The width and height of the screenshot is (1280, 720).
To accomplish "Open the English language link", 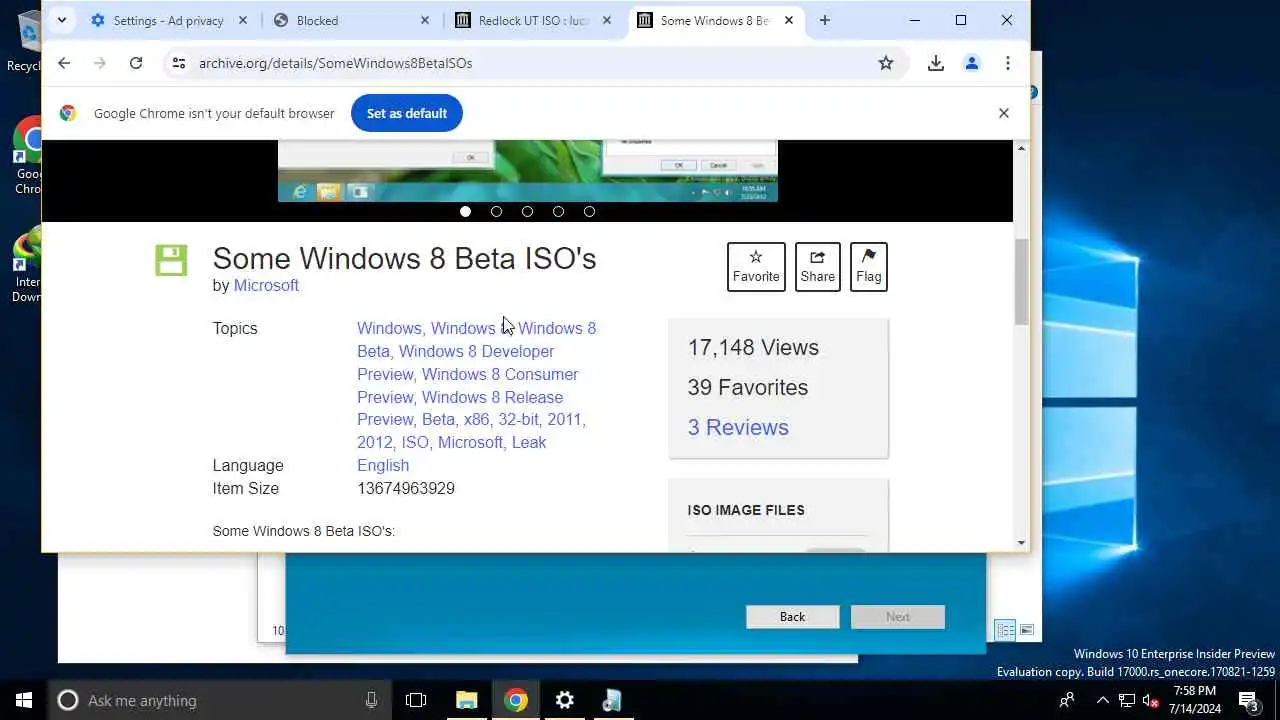I will pyautogui.click(x=383, y=465).
